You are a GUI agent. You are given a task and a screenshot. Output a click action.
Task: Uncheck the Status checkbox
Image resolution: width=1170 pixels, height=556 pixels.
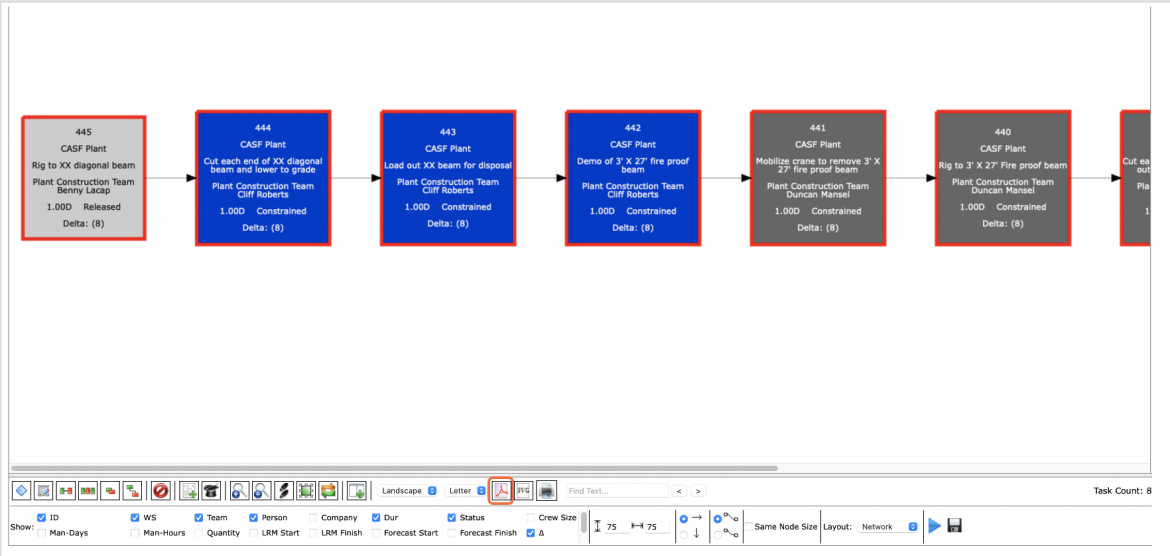[x=451, y=517]
